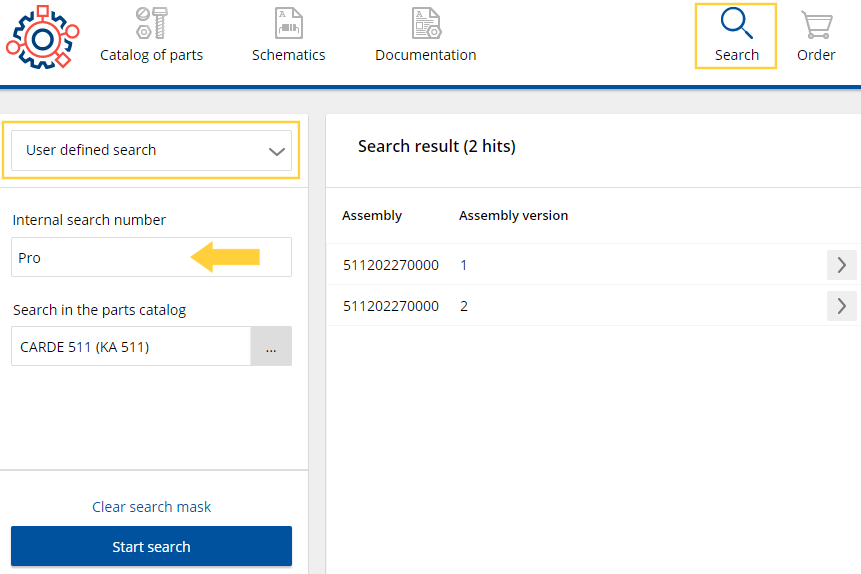Click the Internal search number label
Viewport: 861px width, 574px height.
click(89, 220)
